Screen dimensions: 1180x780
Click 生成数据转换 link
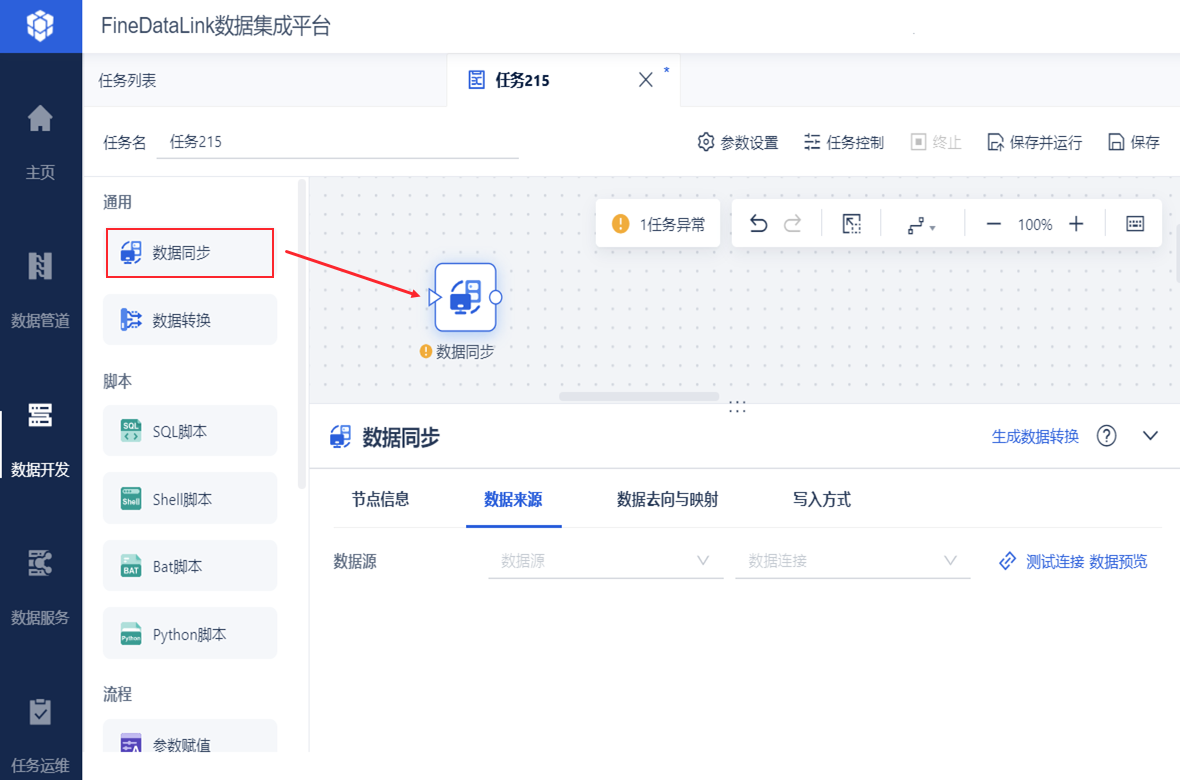pyautogui.click(x=1035, y=437)
